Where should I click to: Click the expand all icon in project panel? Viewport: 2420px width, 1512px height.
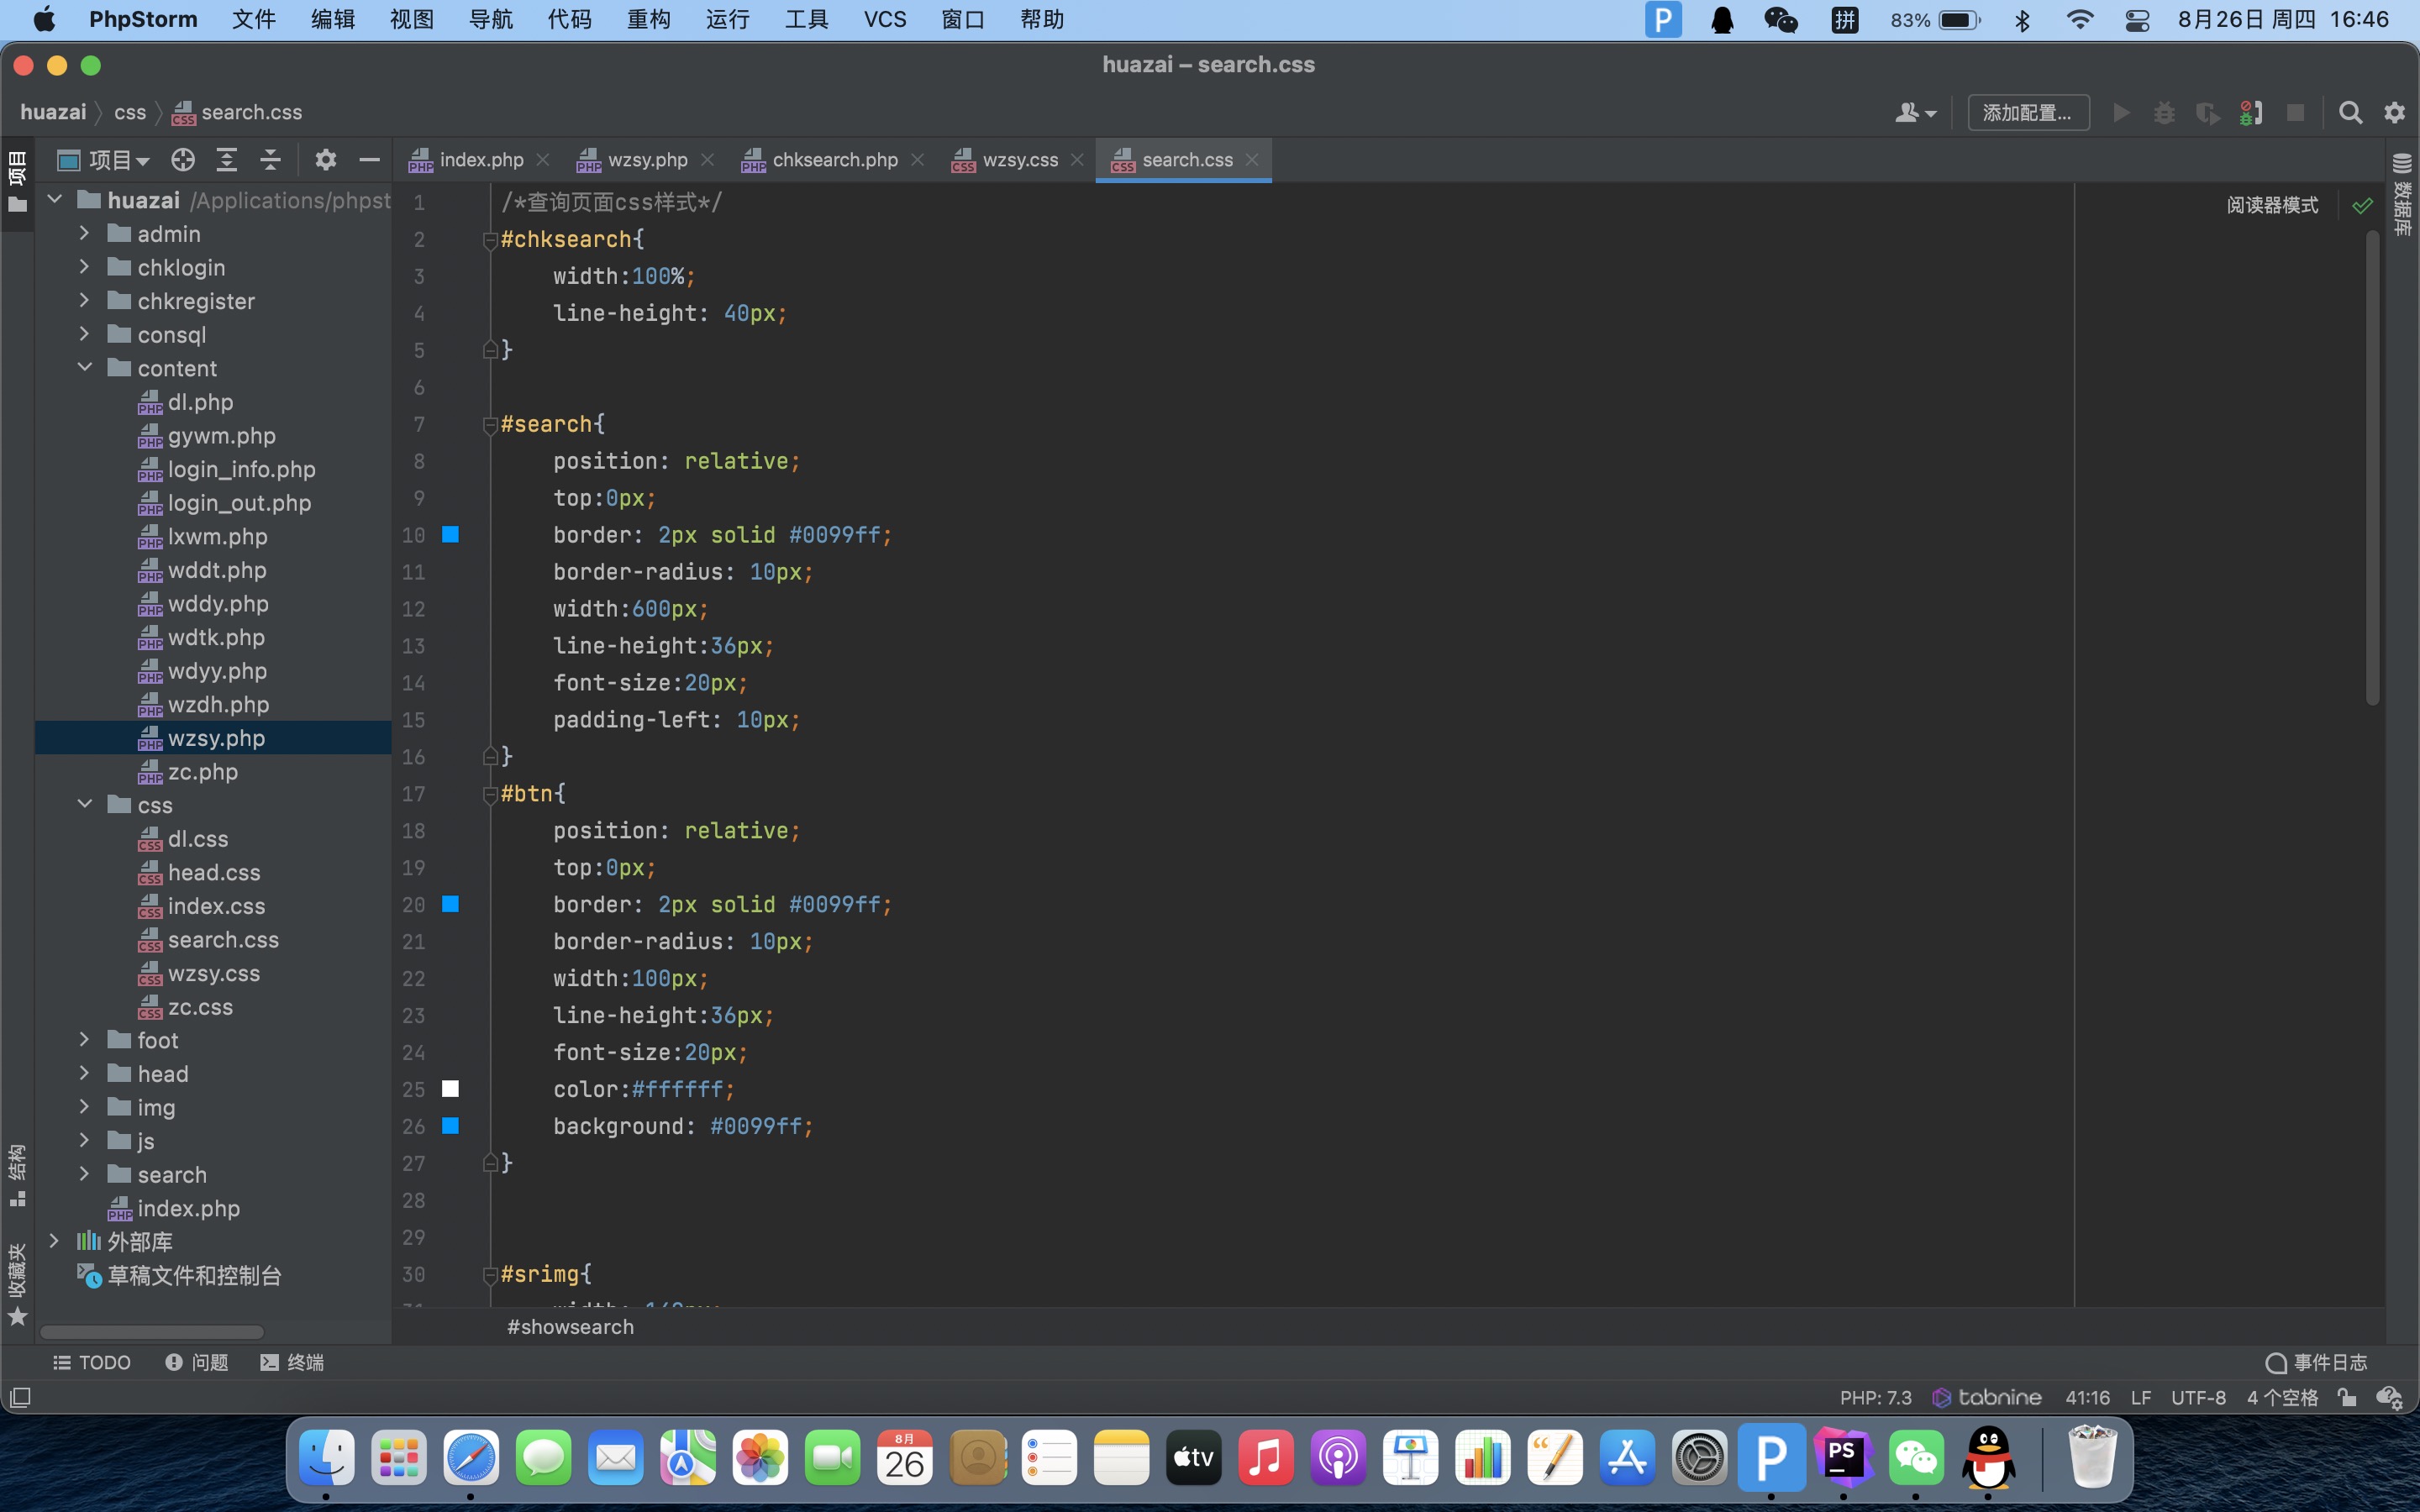pyautogui.click(x=227, y=160)
